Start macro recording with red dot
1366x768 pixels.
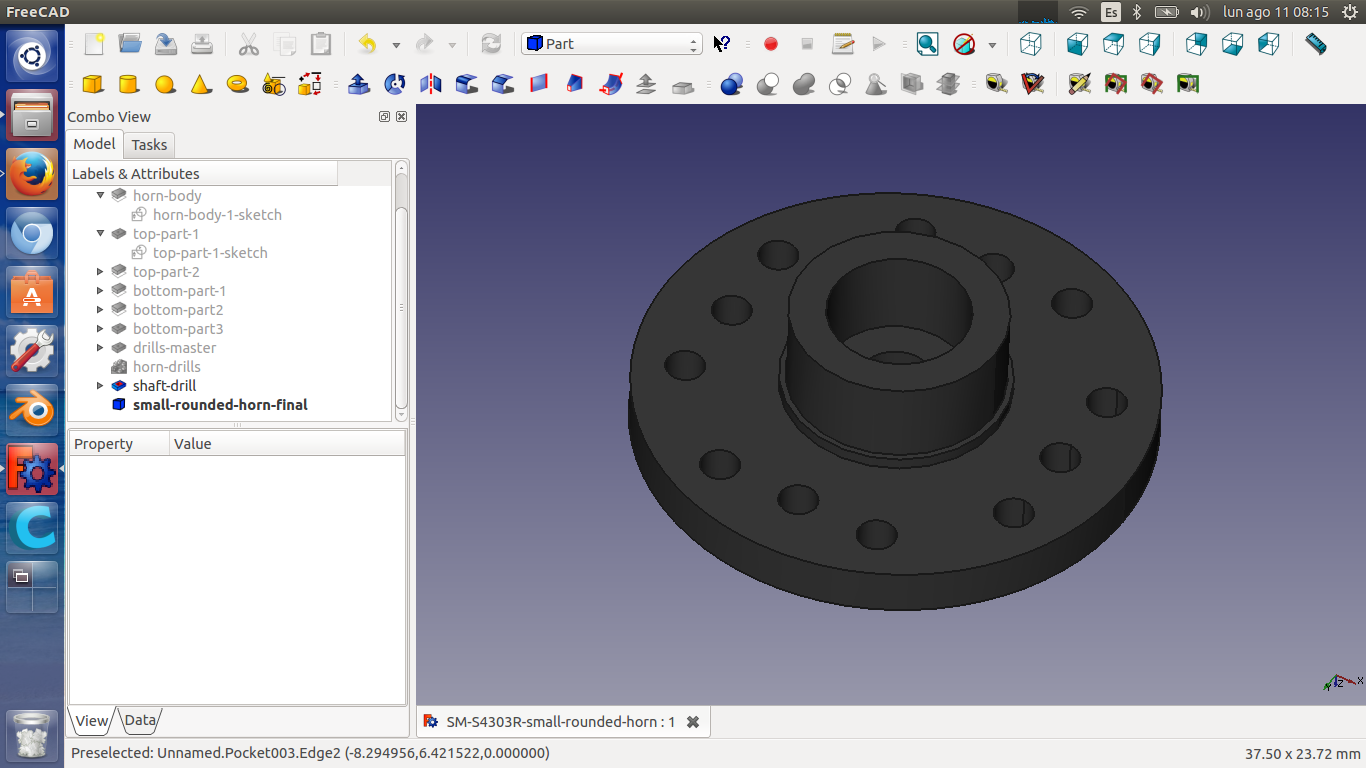tap(770, 44)
